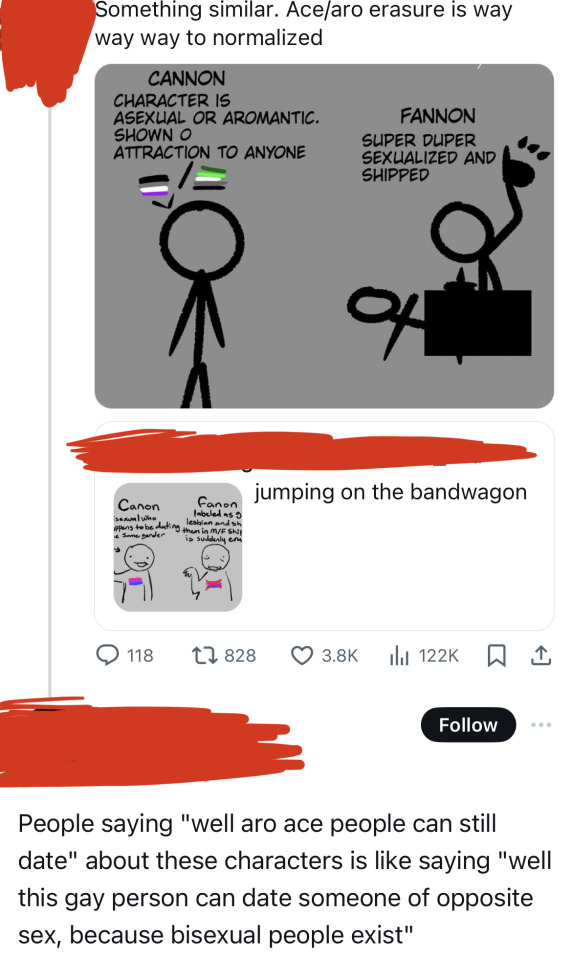572x960 pixels.
Task: Open the three-dot more options menu
Action: click(541, 725)
